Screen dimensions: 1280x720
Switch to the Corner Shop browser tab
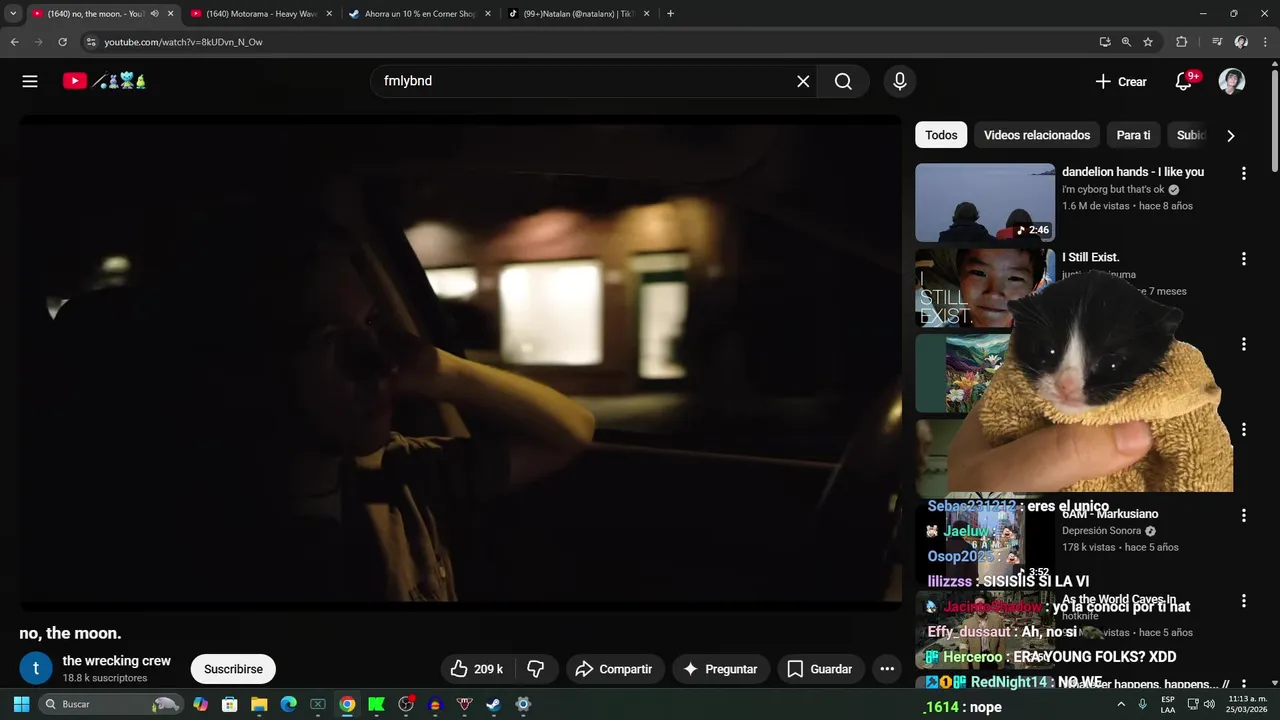pos(420,14)
